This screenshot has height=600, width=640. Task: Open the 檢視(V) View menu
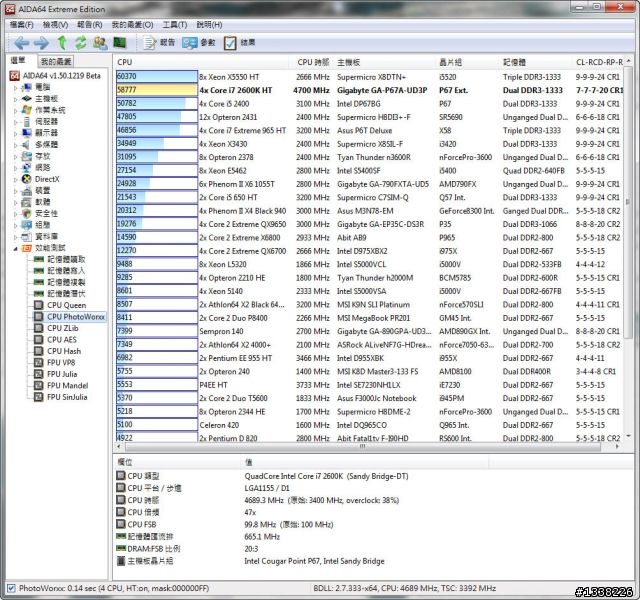[x=56, y=25]
